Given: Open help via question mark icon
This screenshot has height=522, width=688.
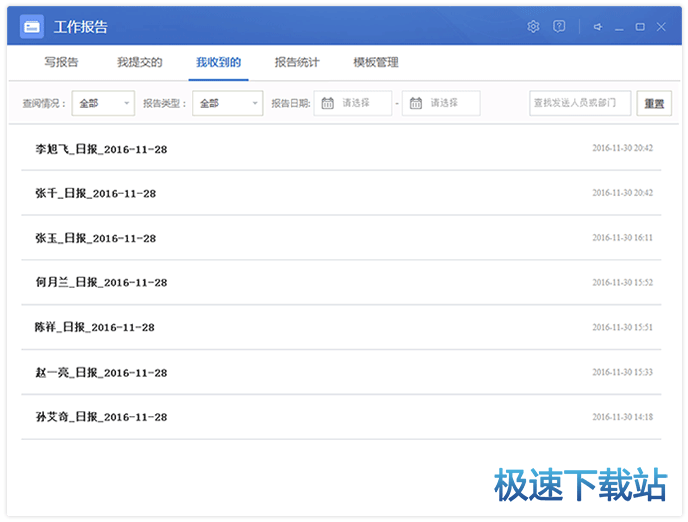Looking at the screenshot, I should 559,27.
